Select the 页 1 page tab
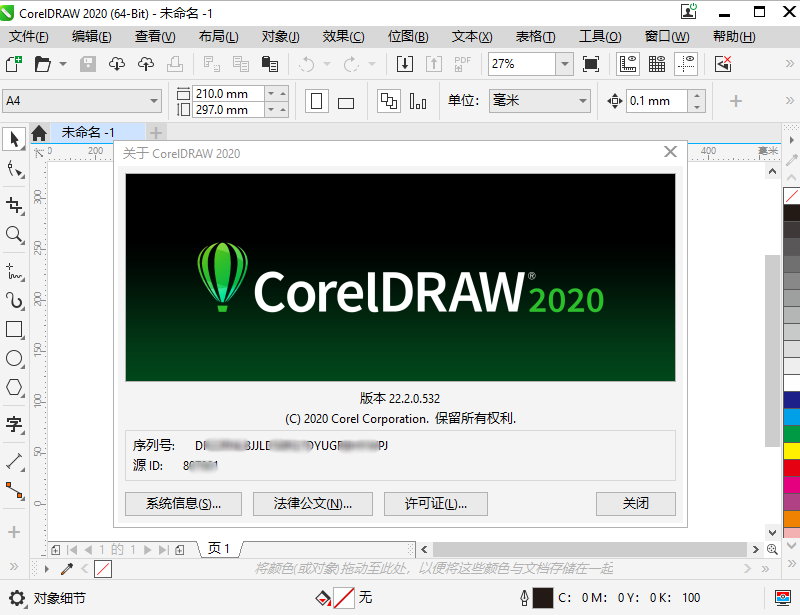This screenshot has width=800, height=615. coord(219,549)
